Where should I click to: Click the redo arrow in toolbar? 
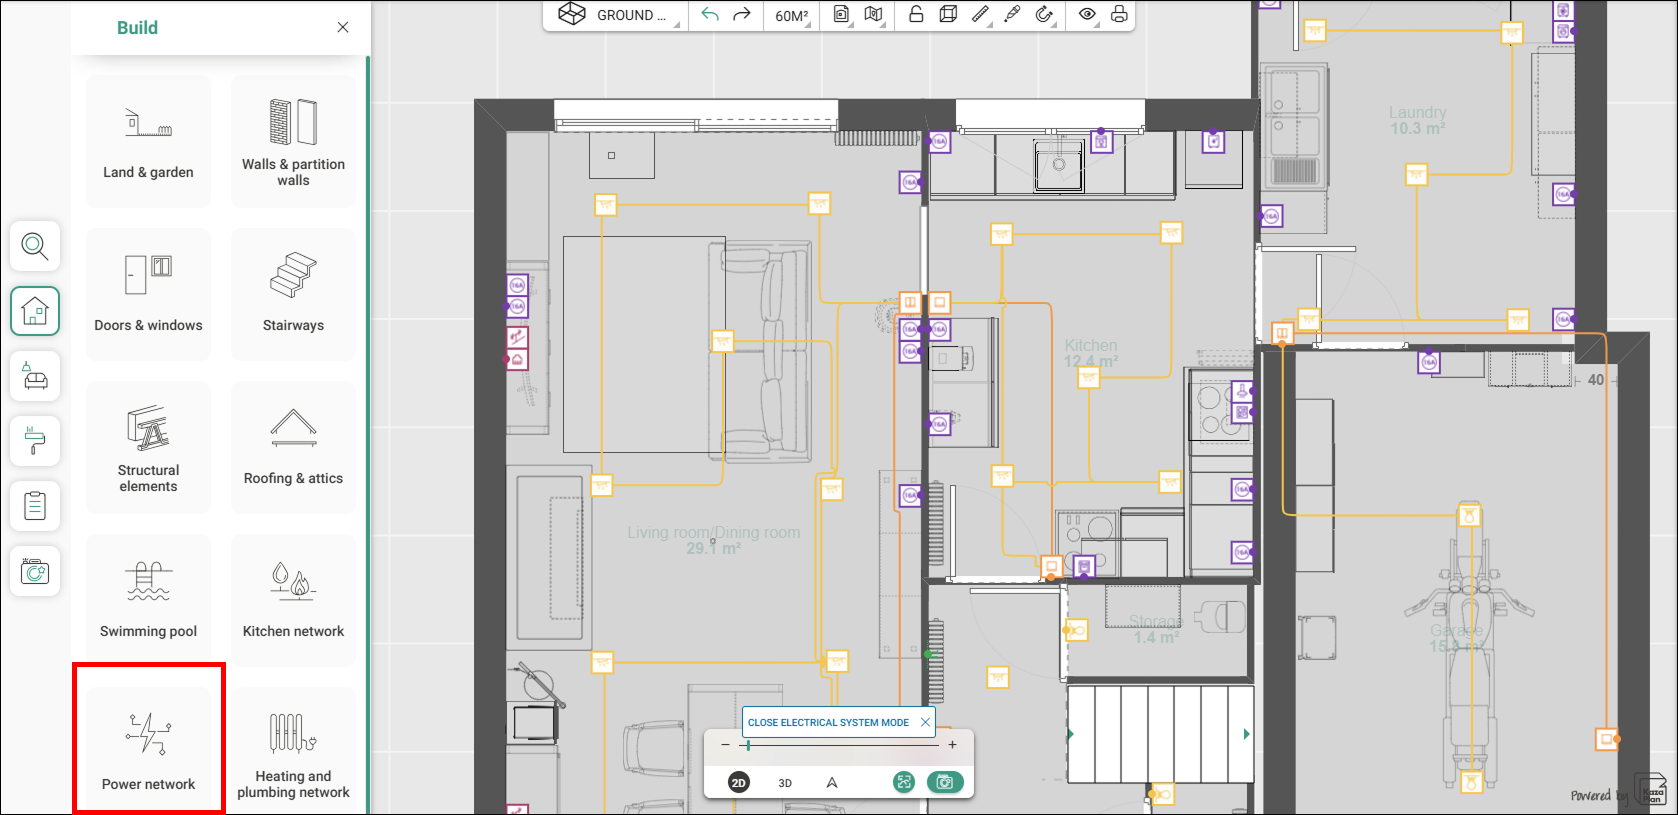tap(742, 15)
